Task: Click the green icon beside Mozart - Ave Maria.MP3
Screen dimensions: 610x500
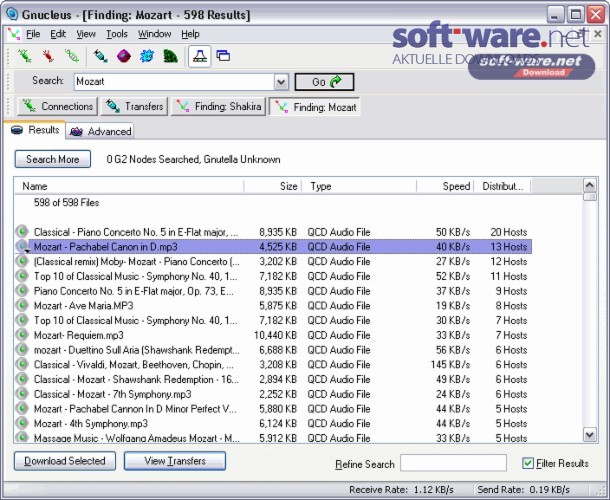Action: pos(22,305)
